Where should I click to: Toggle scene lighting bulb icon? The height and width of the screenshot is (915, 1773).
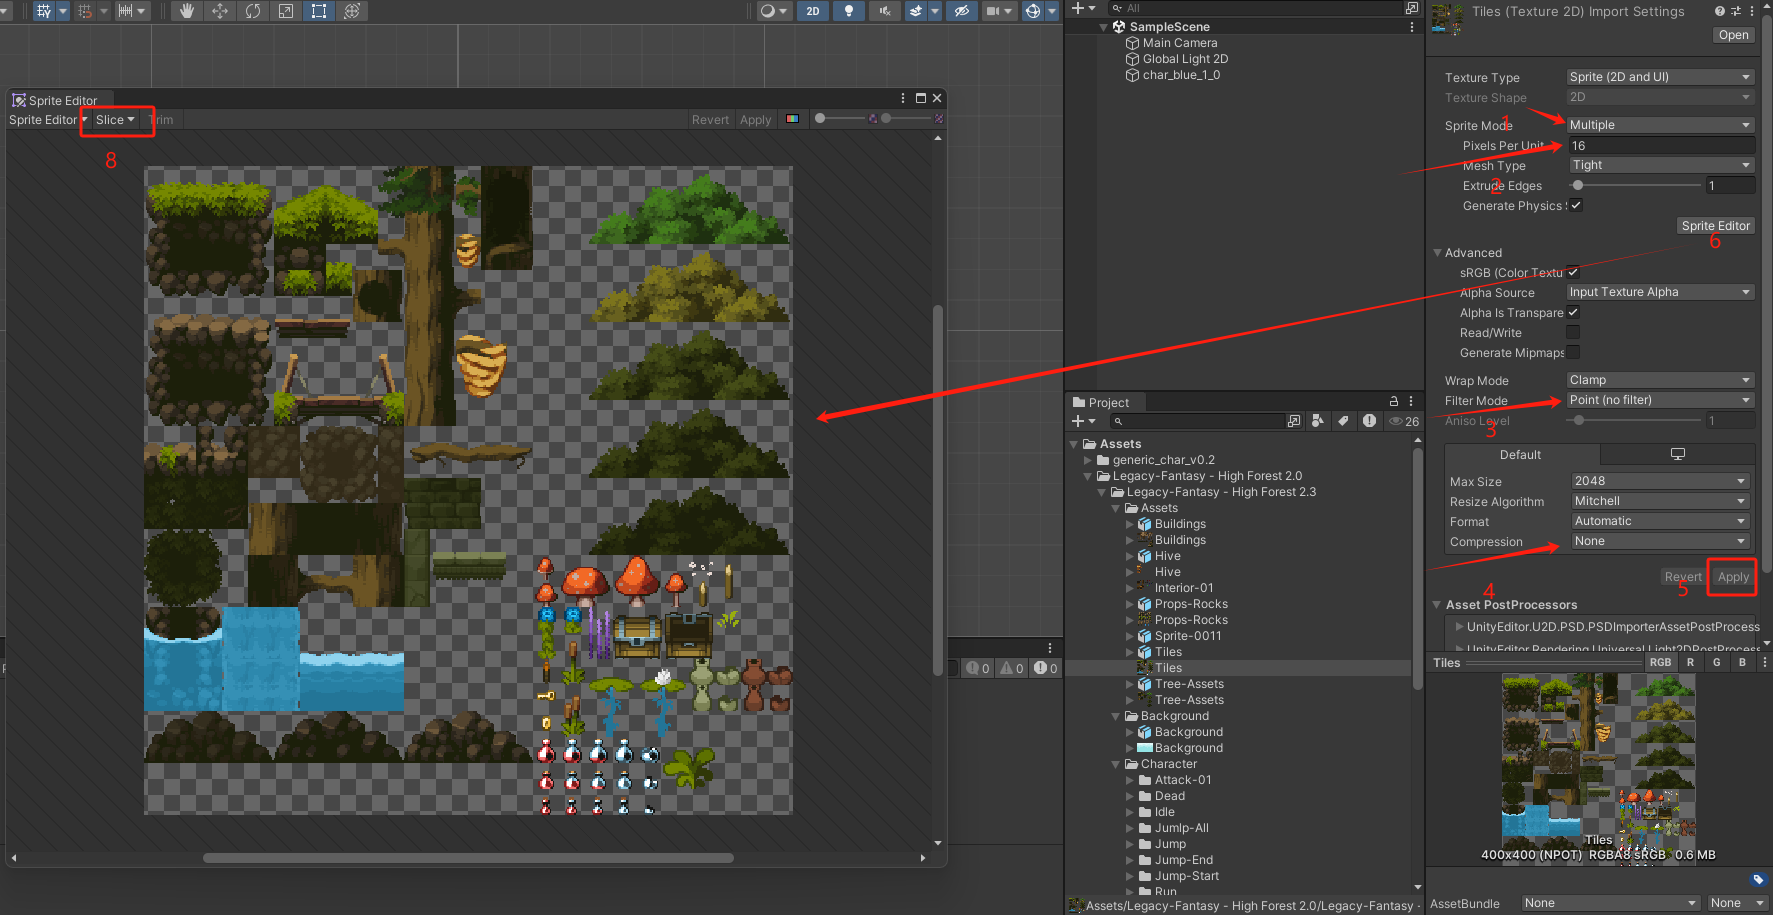[849, 11]
